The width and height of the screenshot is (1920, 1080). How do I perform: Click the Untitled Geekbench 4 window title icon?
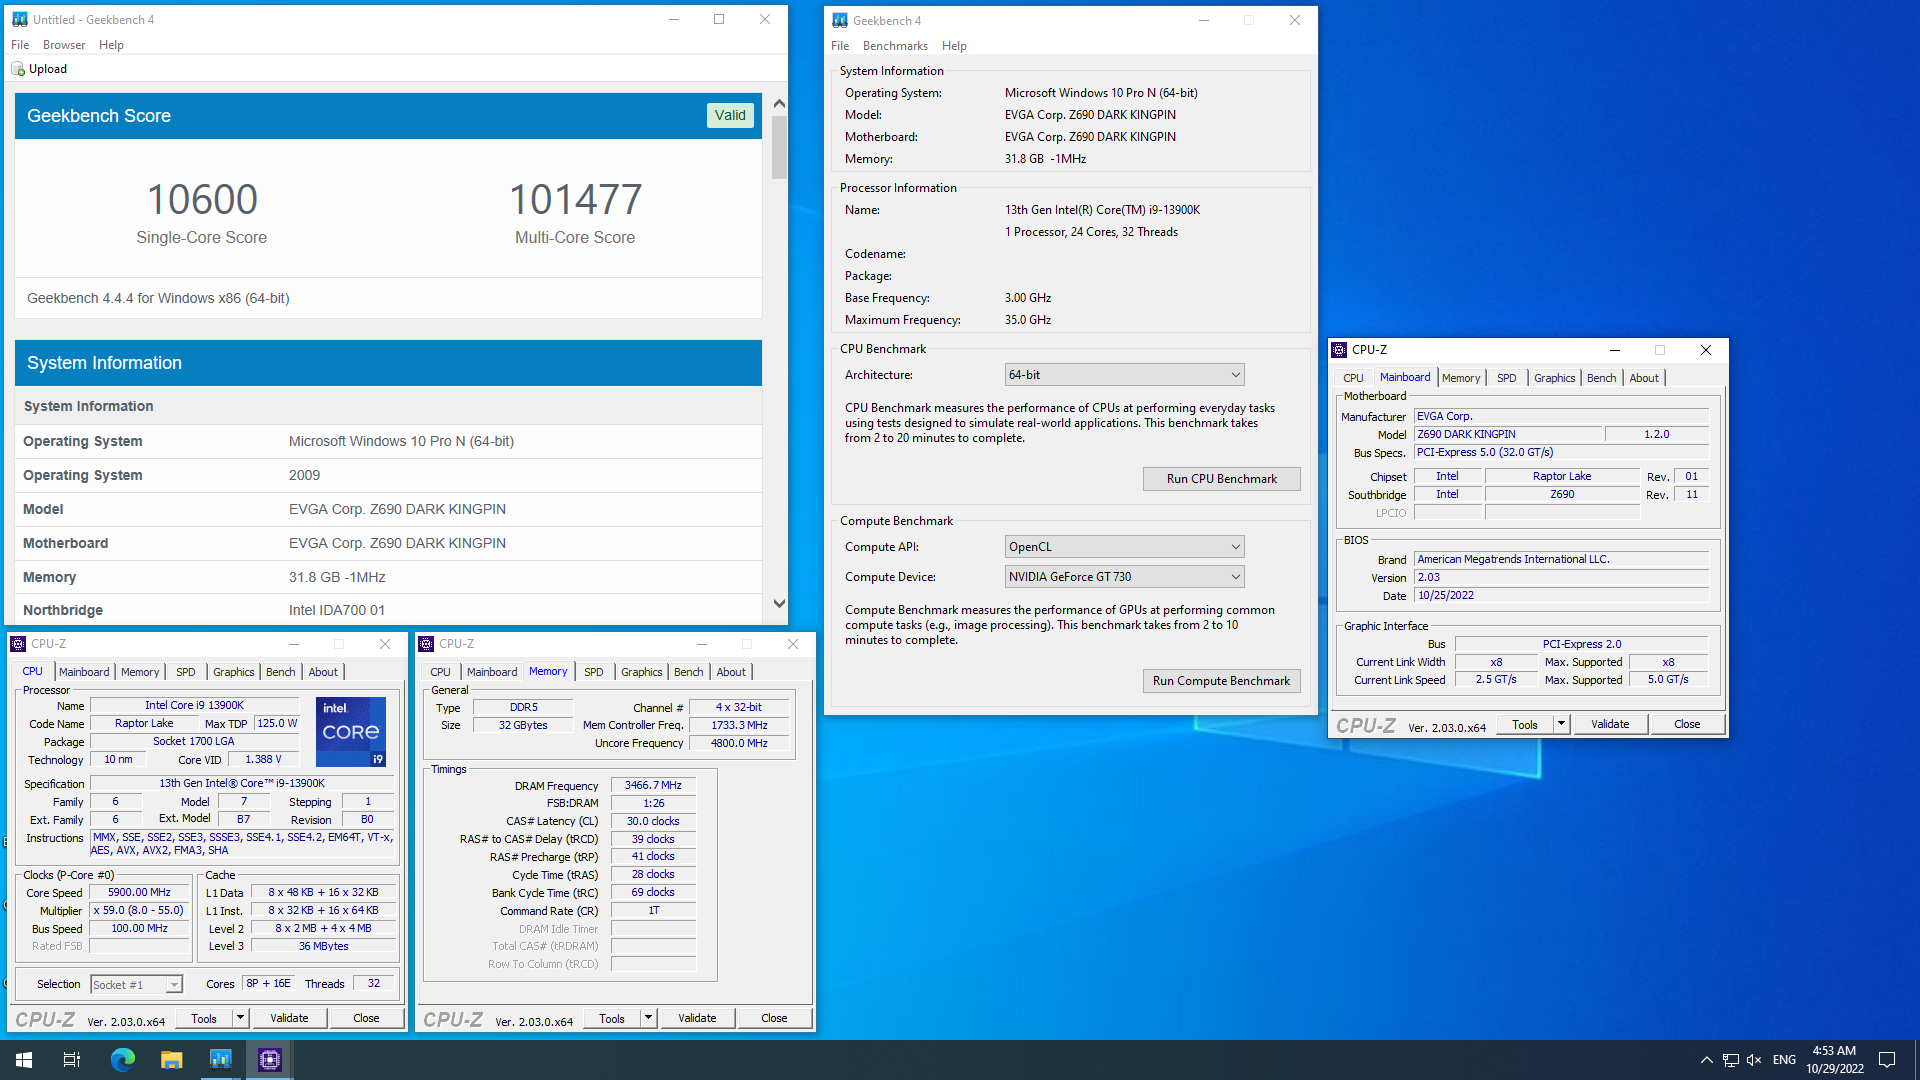[20, 19]
